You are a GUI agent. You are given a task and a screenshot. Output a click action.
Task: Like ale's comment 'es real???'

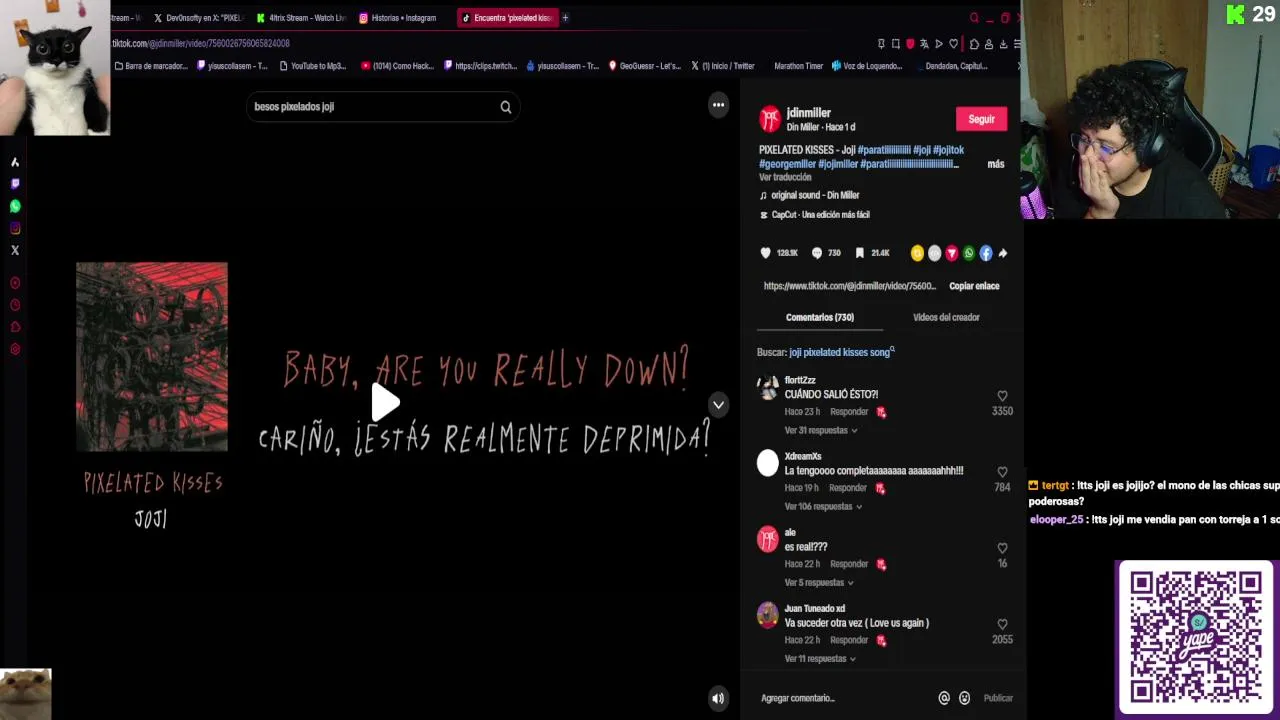pos(1002,548)
